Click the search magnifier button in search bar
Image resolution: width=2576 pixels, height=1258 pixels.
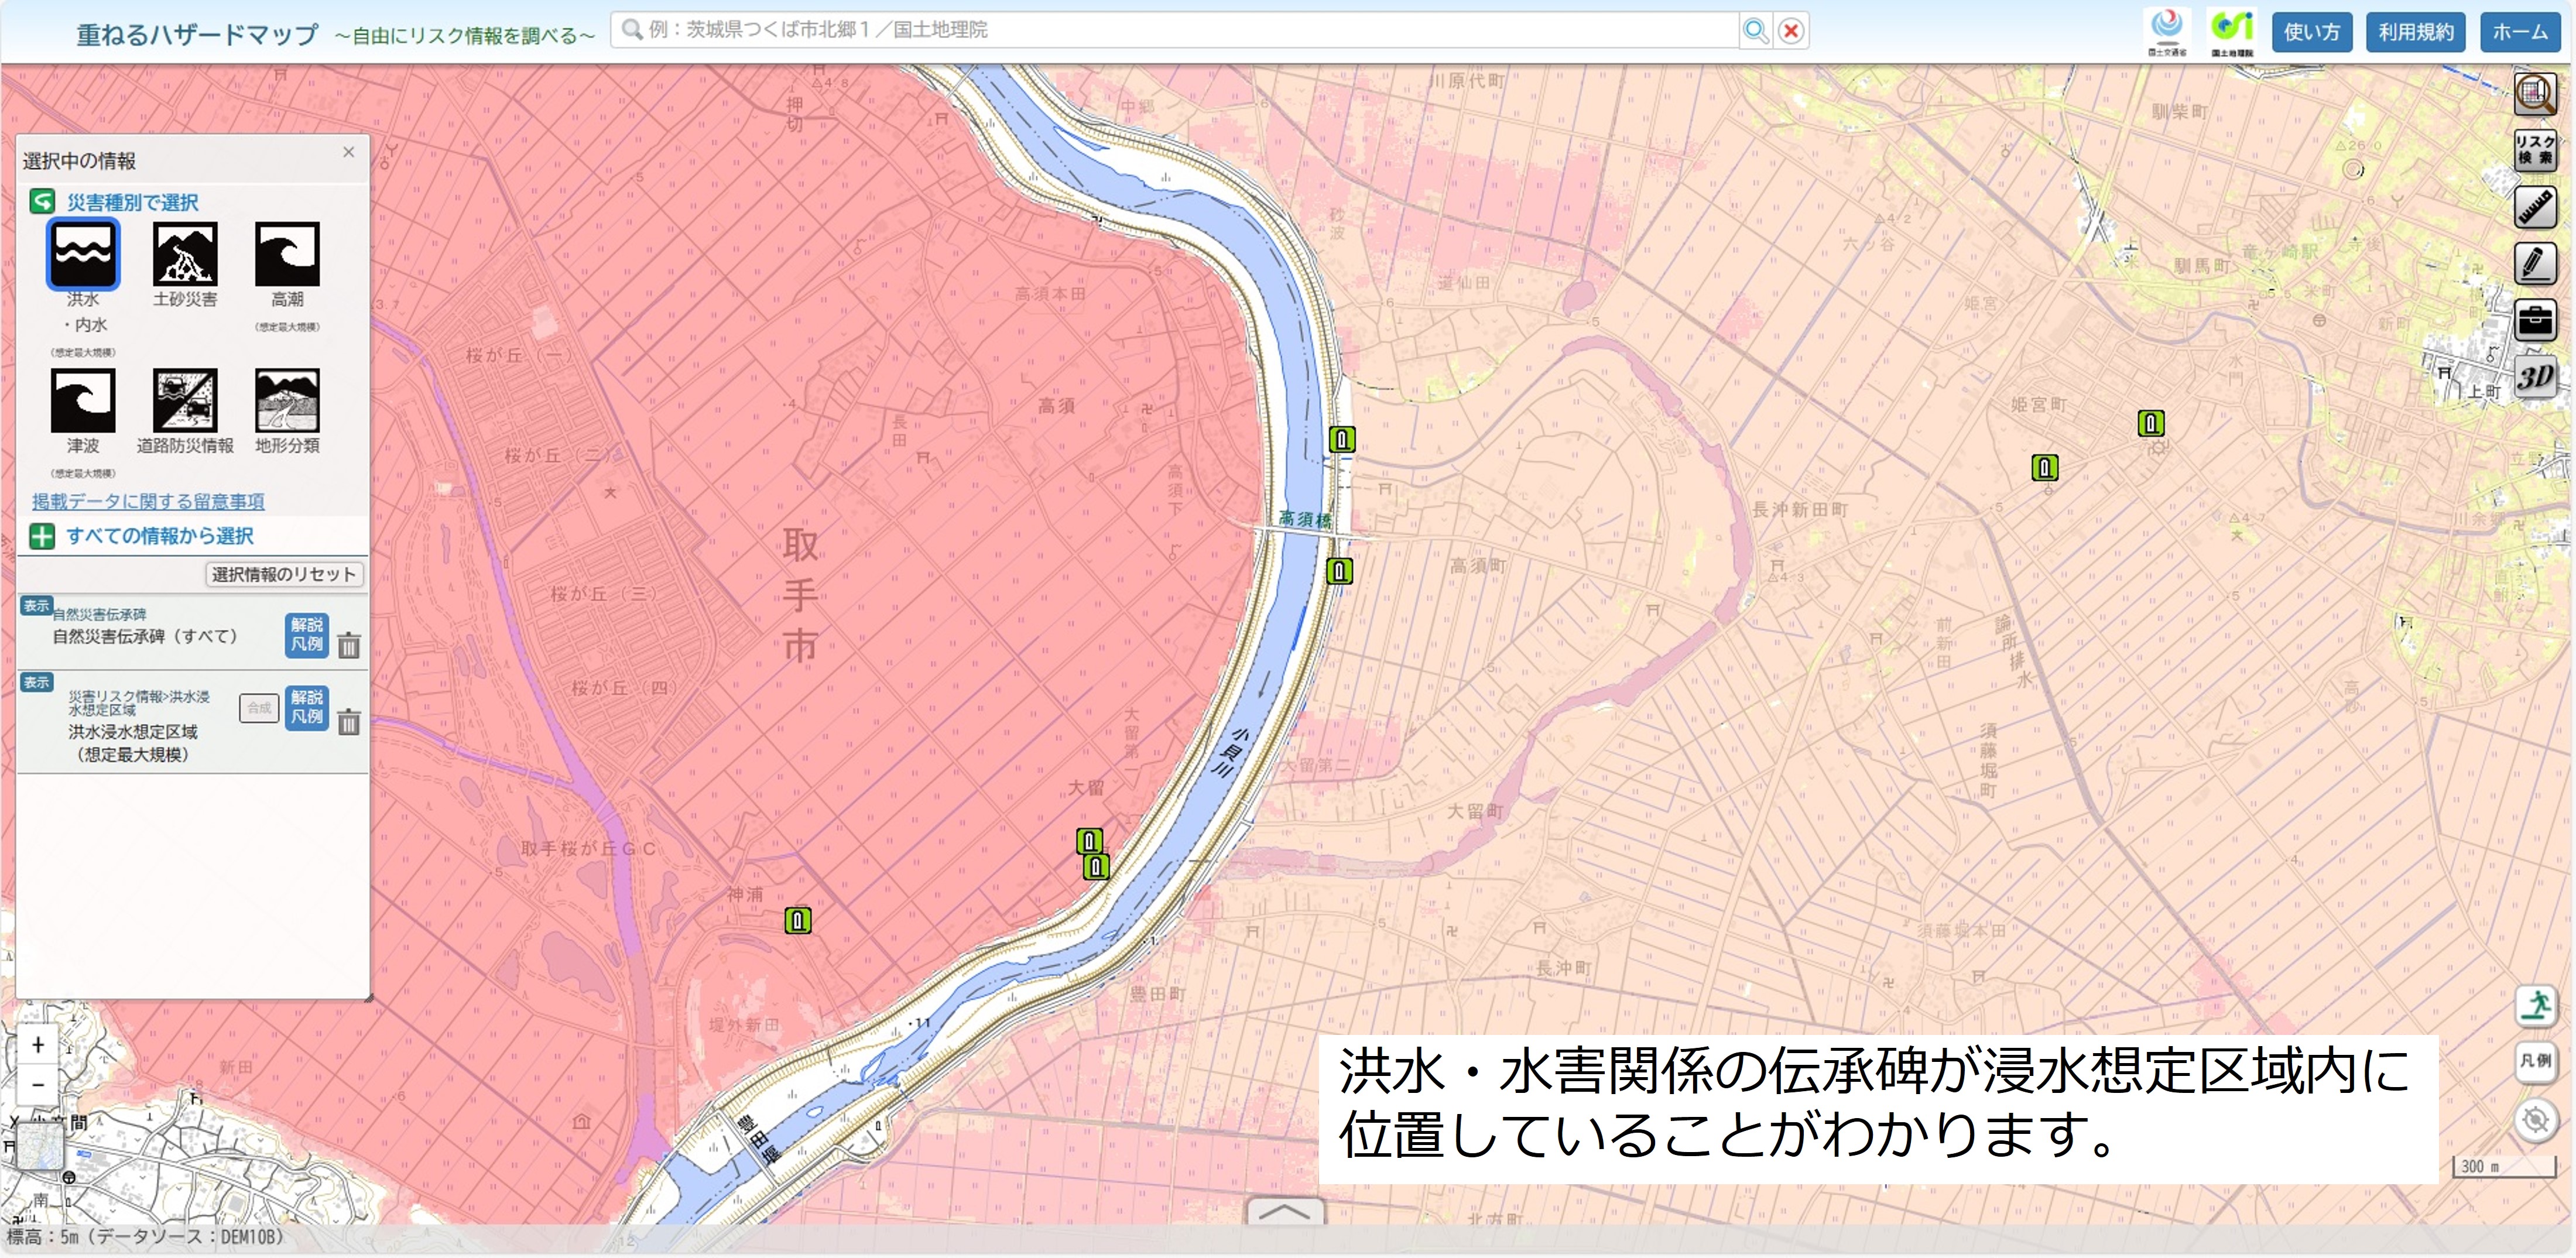click(x=1756, y=31)
